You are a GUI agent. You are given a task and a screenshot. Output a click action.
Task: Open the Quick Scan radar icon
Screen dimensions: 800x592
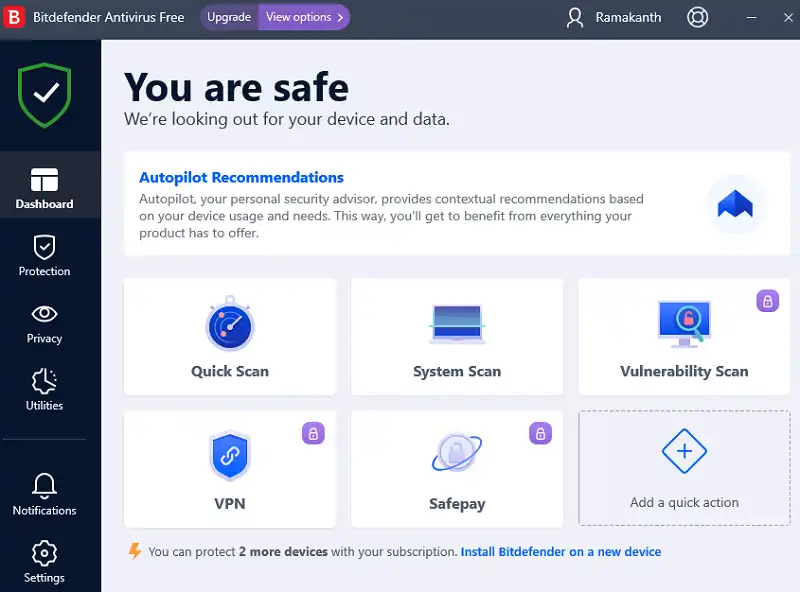[x=230, y=325]
